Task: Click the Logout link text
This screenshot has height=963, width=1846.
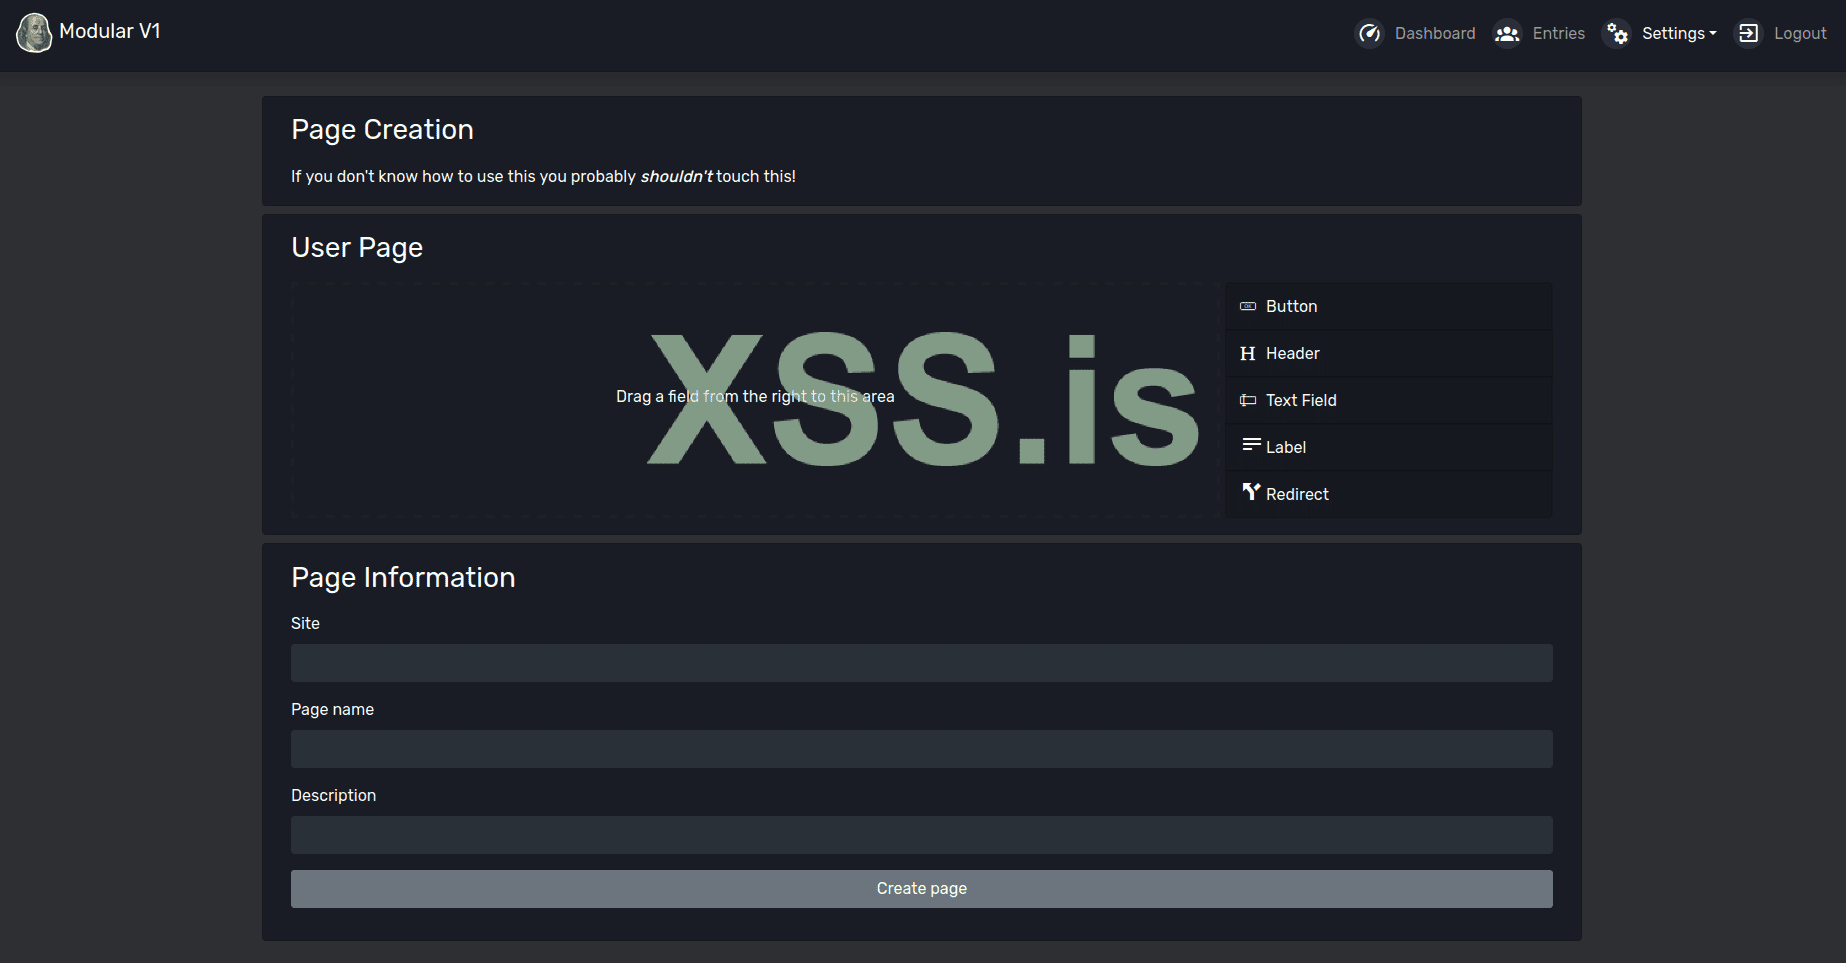Action: [x=1800, y=34]
